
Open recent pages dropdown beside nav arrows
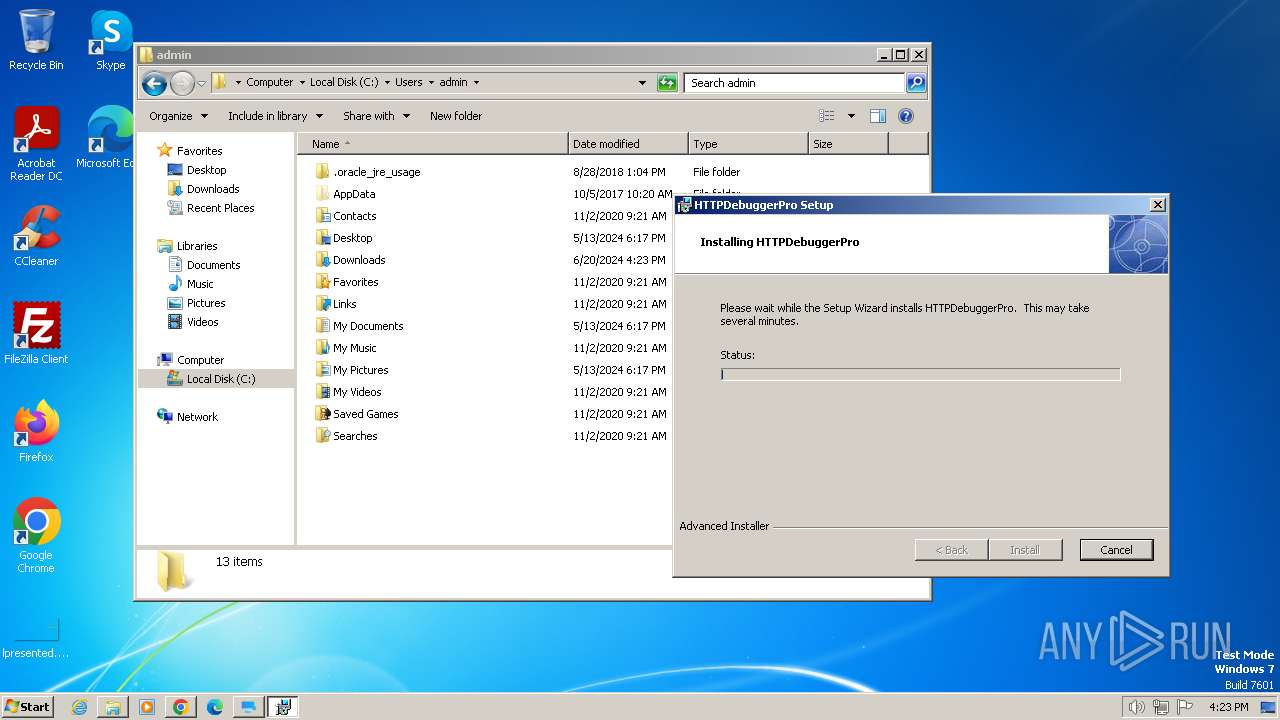[x=201, y=83]
